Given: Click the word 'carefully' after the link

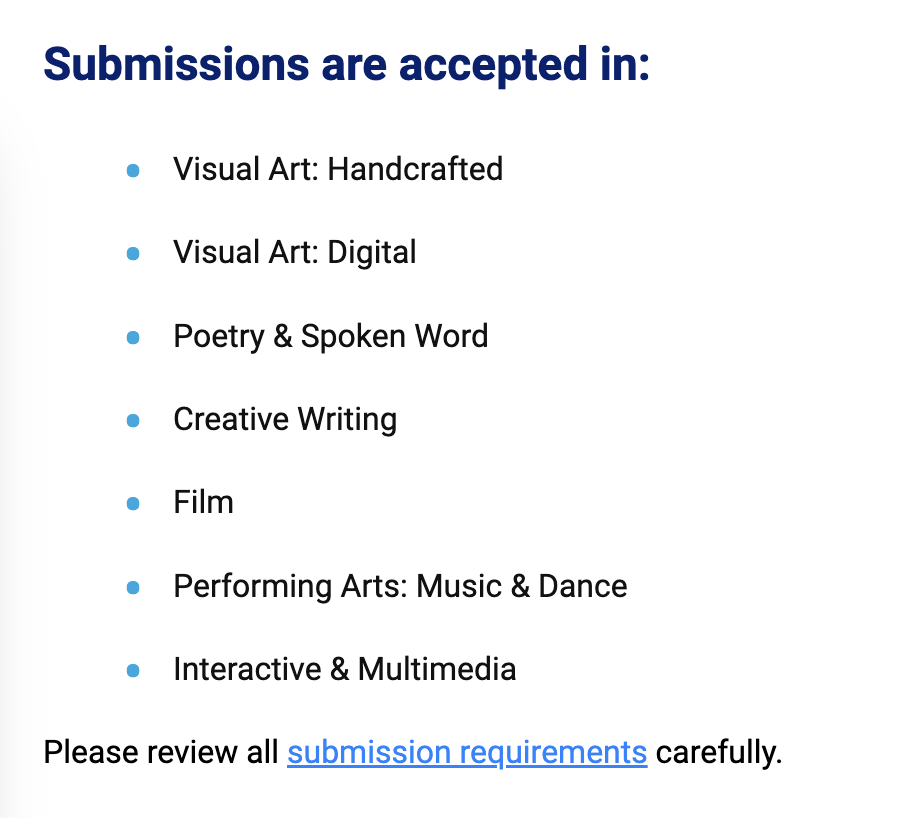Looking at the screenshot, I should click(x=717, y=752).
